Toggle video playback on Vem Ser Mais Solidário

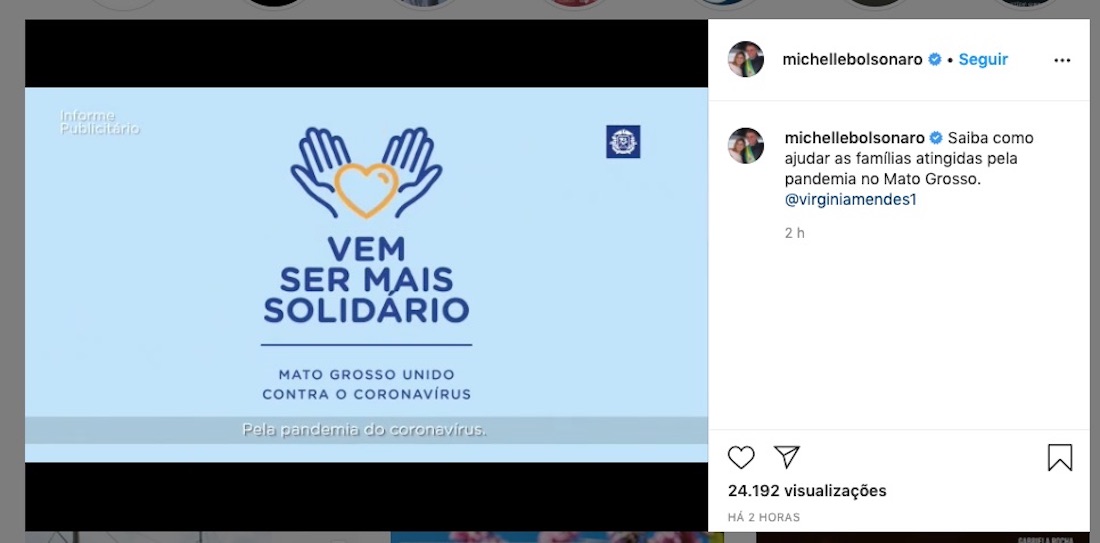[x=366, y=274]
